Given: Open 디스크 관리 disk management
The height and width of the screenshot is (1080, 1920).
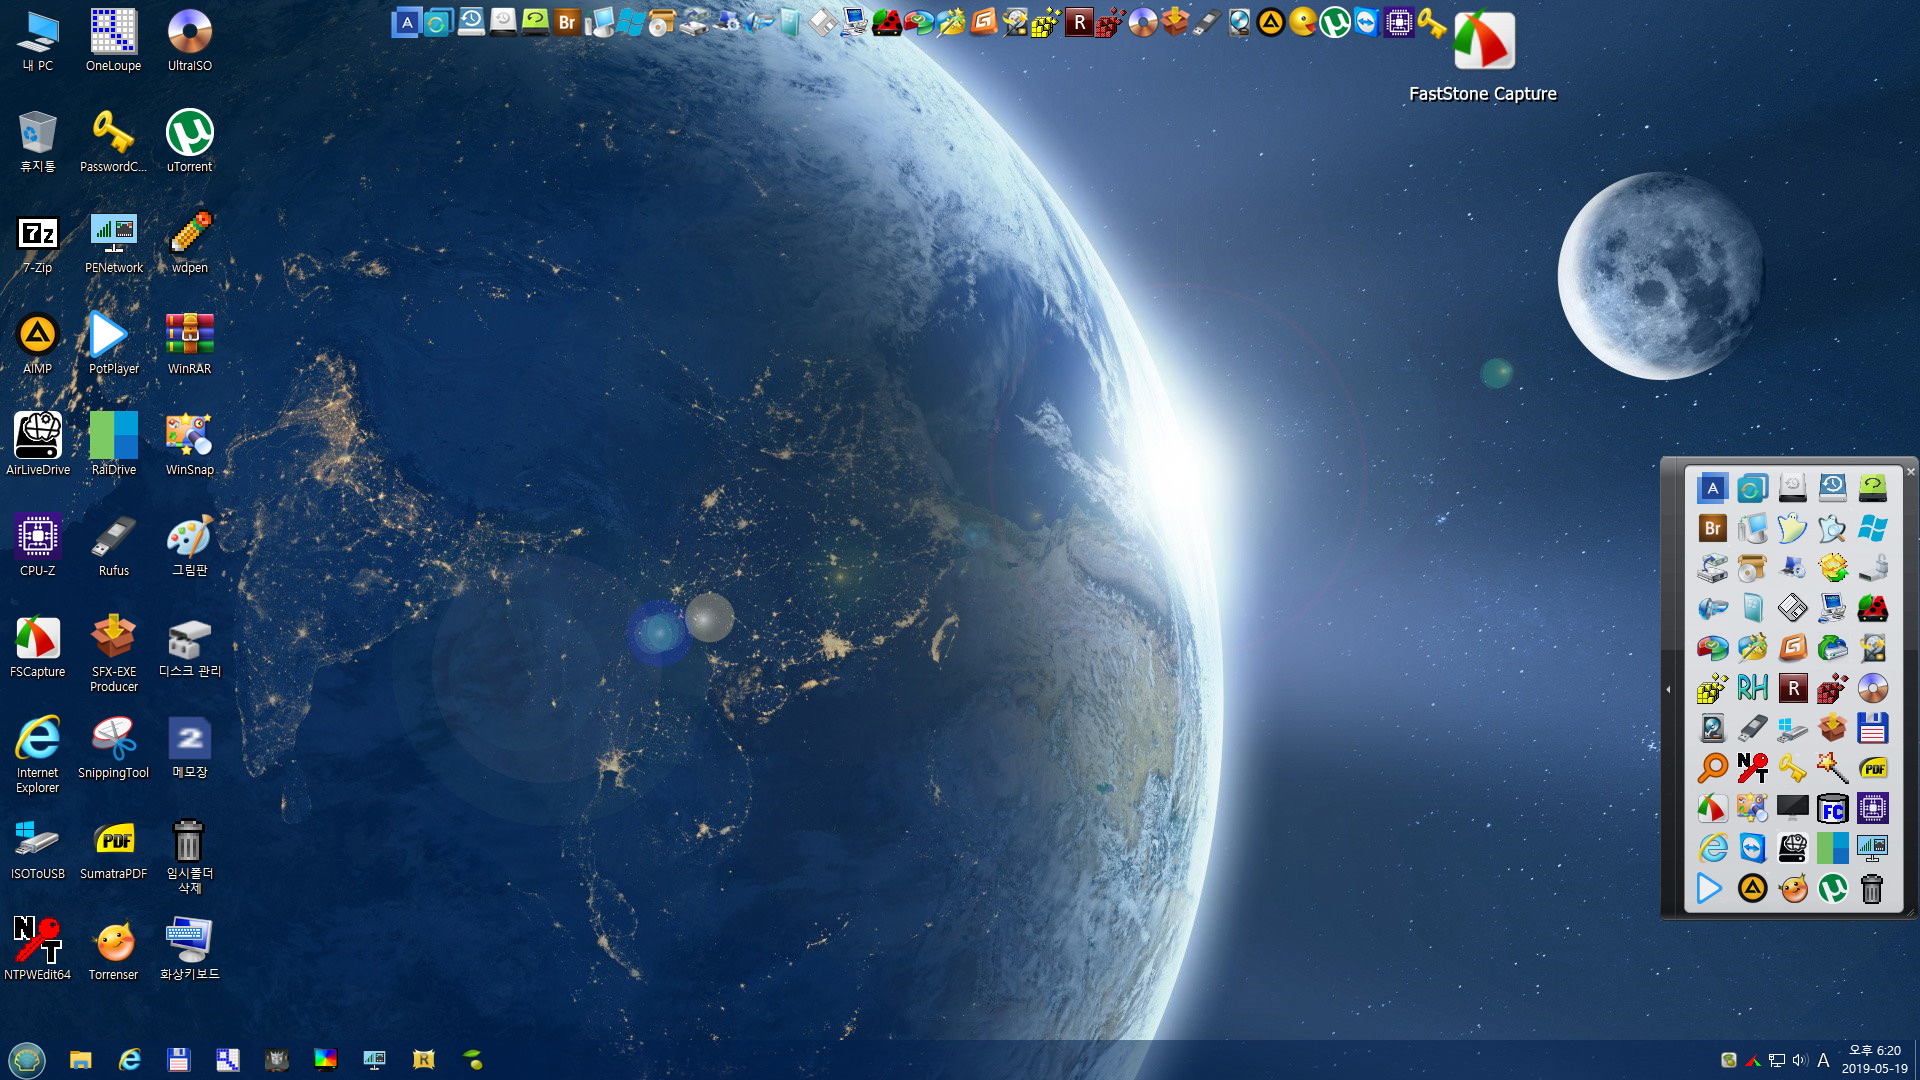Looking at the screenshot, I should [189, 648].
